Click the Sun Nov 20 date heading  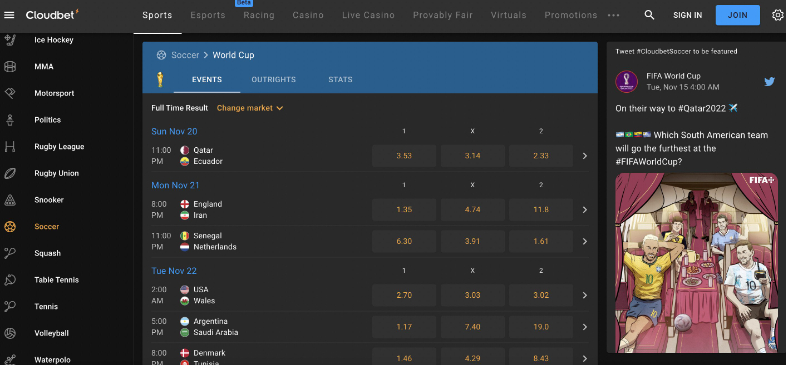(x=174, y=131)
